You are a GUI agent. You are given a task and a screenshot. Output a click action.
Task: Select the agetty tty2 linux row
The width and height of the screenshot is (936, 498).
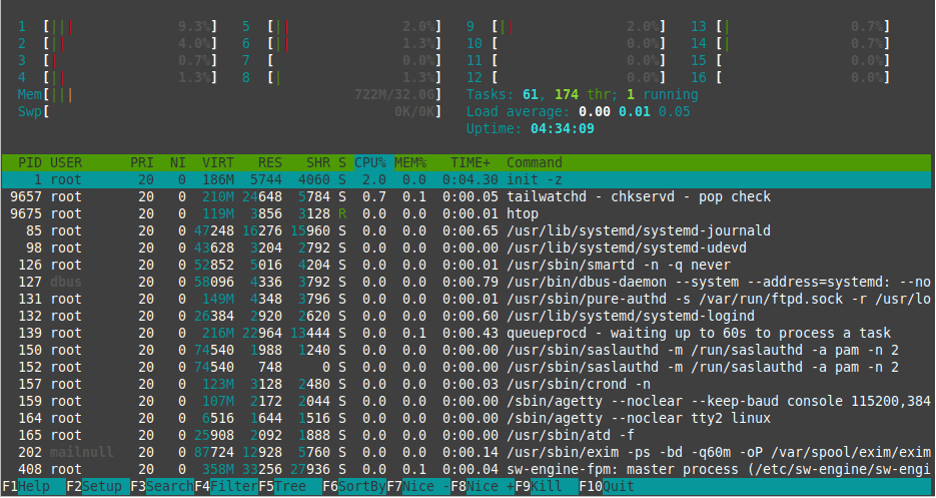[x=466, y=418]
